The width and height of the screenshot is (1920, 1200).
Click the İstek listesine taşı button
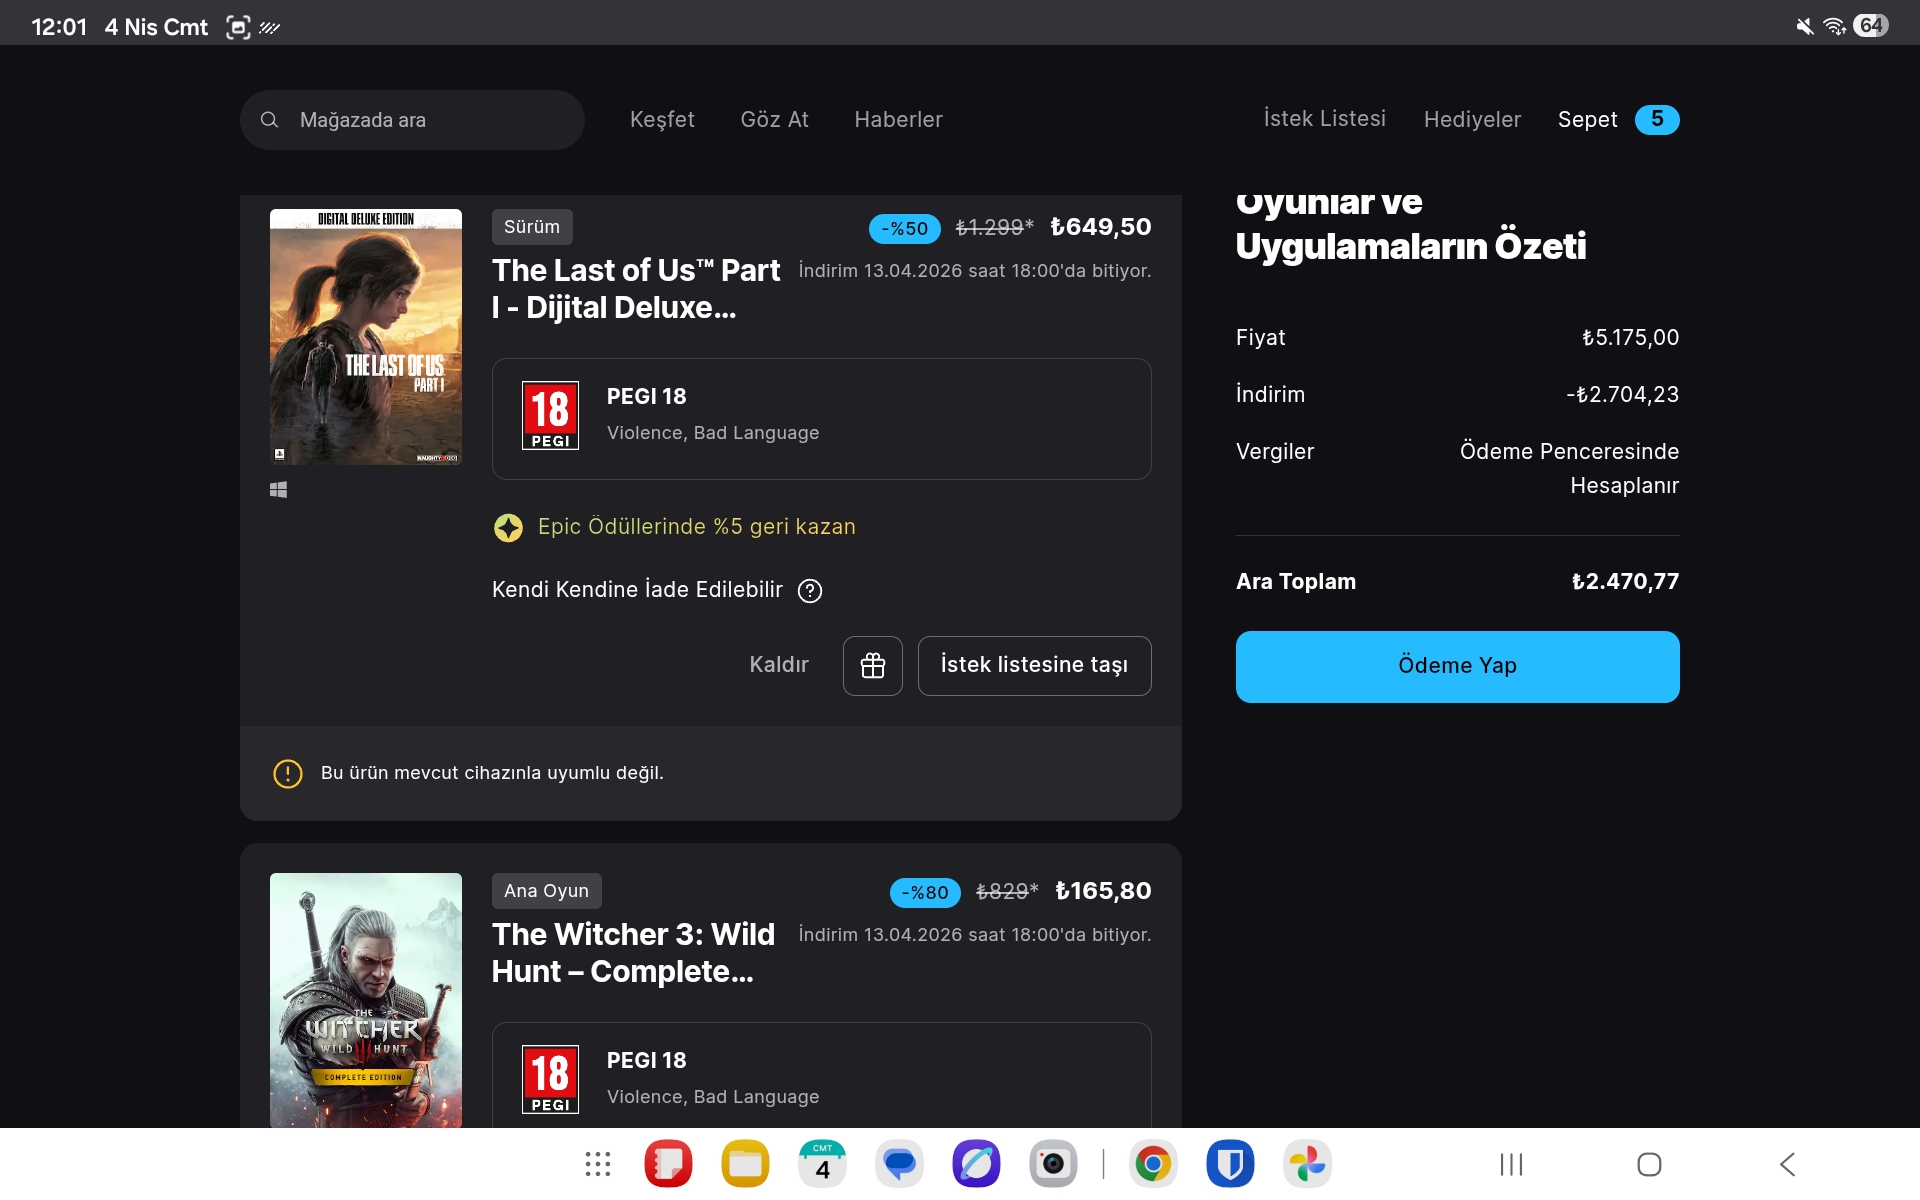pos(1035,666)
